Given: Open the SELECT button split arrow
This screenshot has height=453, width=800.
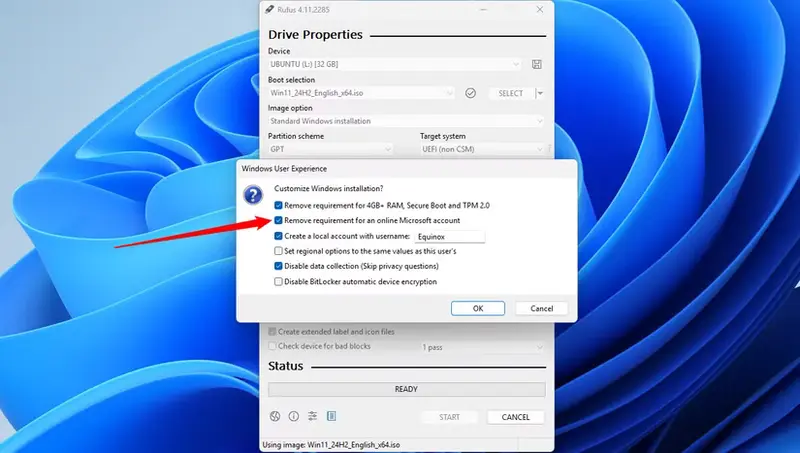Looking at the screenshot, I should (x=540, y=93).
